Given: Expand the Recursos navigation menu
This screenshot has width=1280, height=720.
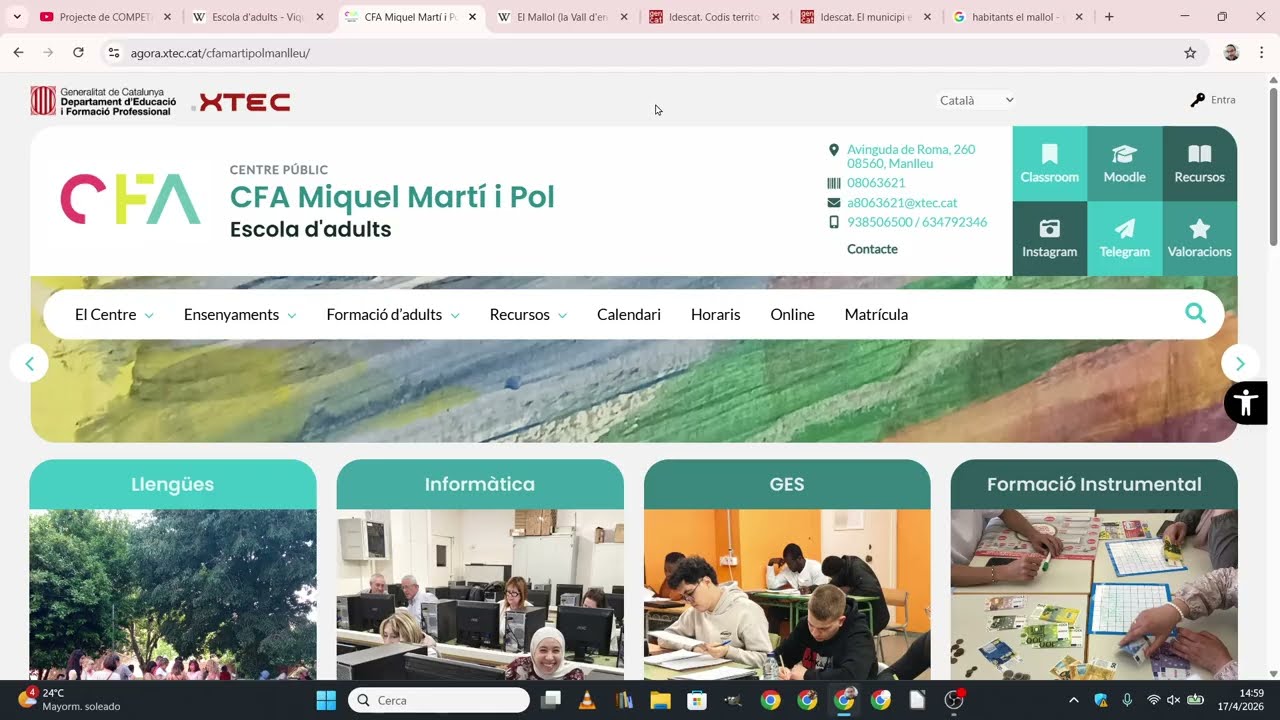Looking at the screenshot, I should click(528, 314).
